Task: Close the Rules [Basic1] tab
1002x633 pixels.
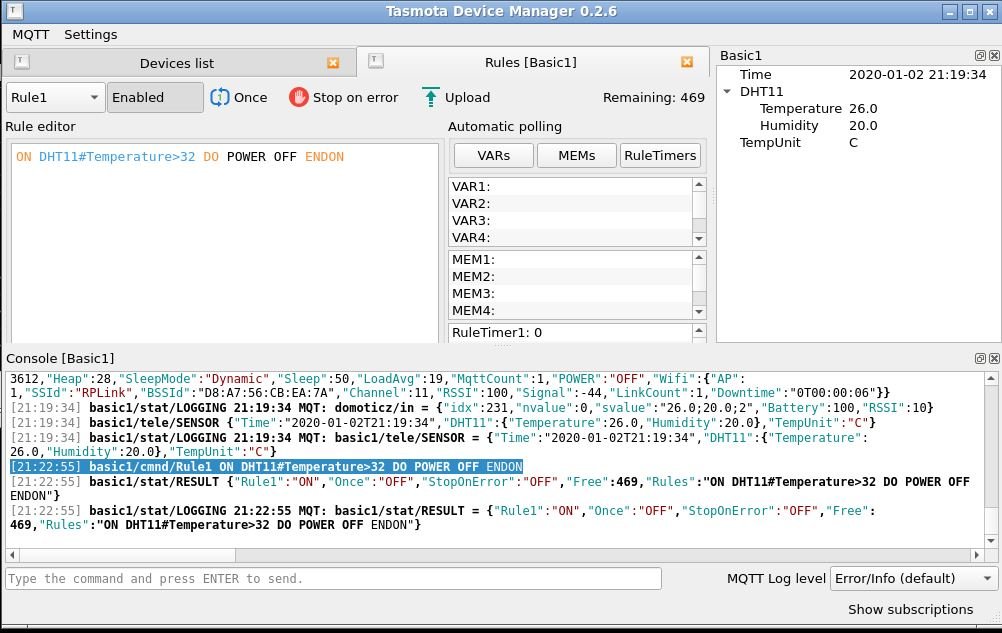Action: pos(687,62)
